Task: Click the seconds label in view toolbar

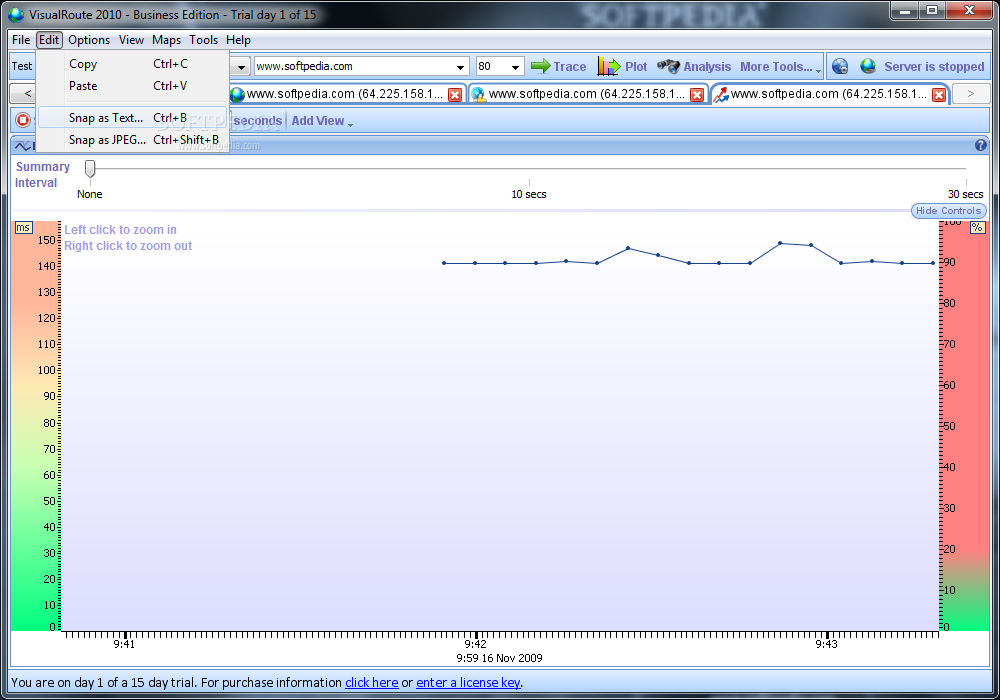Action: (258, 120)
